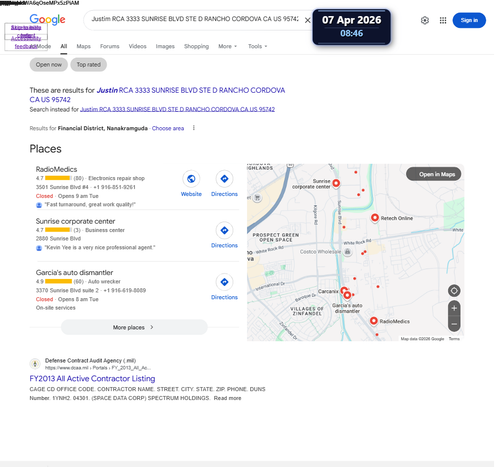Open Sunrise corporate center listing

[x=75, y=221]
